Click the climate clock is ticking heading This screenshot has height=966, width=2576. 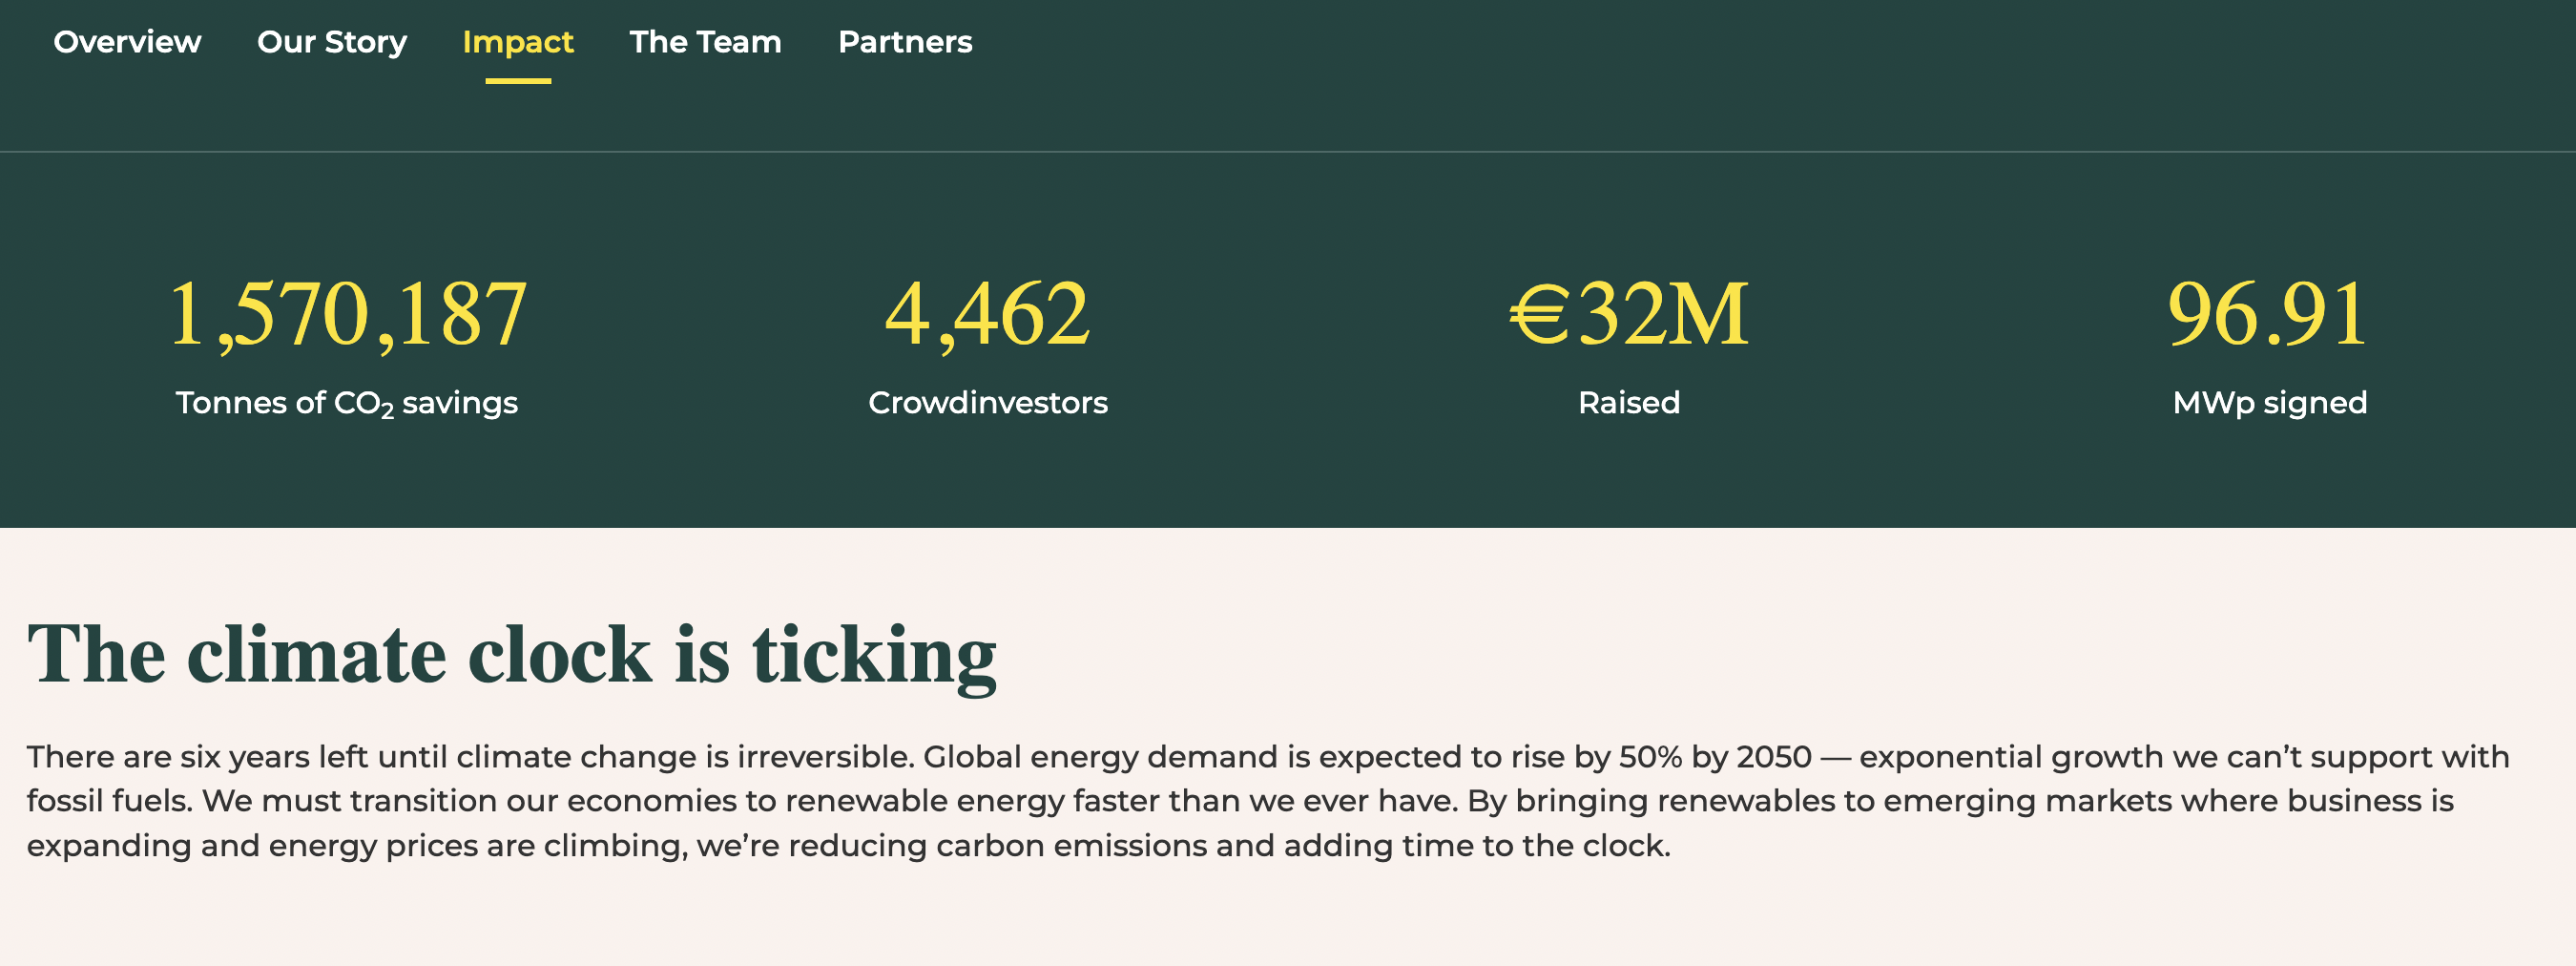coord(512,656)
